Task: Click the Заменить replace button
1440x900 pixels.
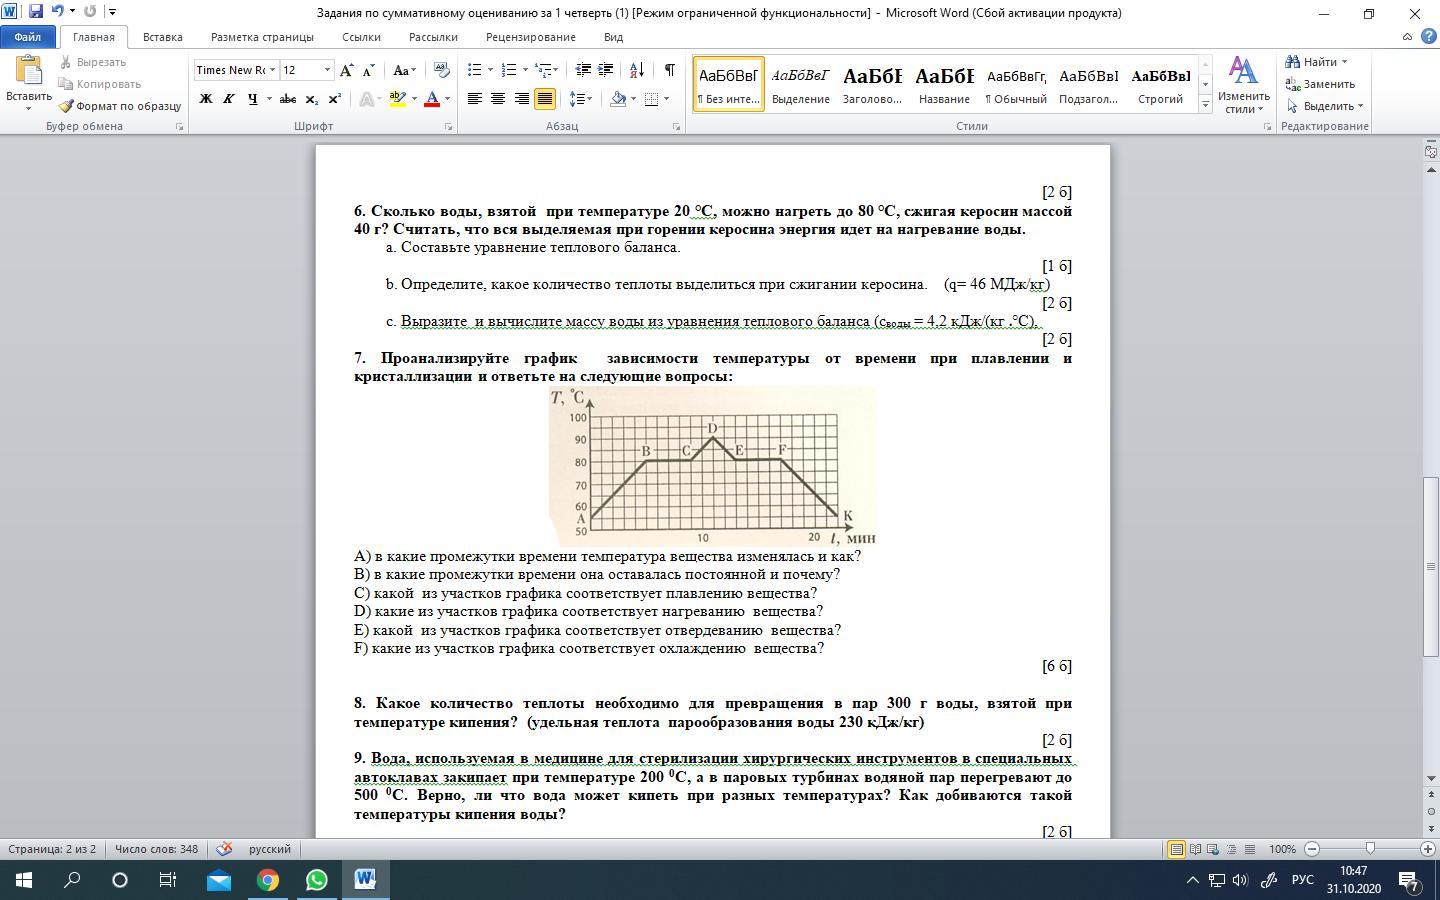Action: tap(1320, 84)
